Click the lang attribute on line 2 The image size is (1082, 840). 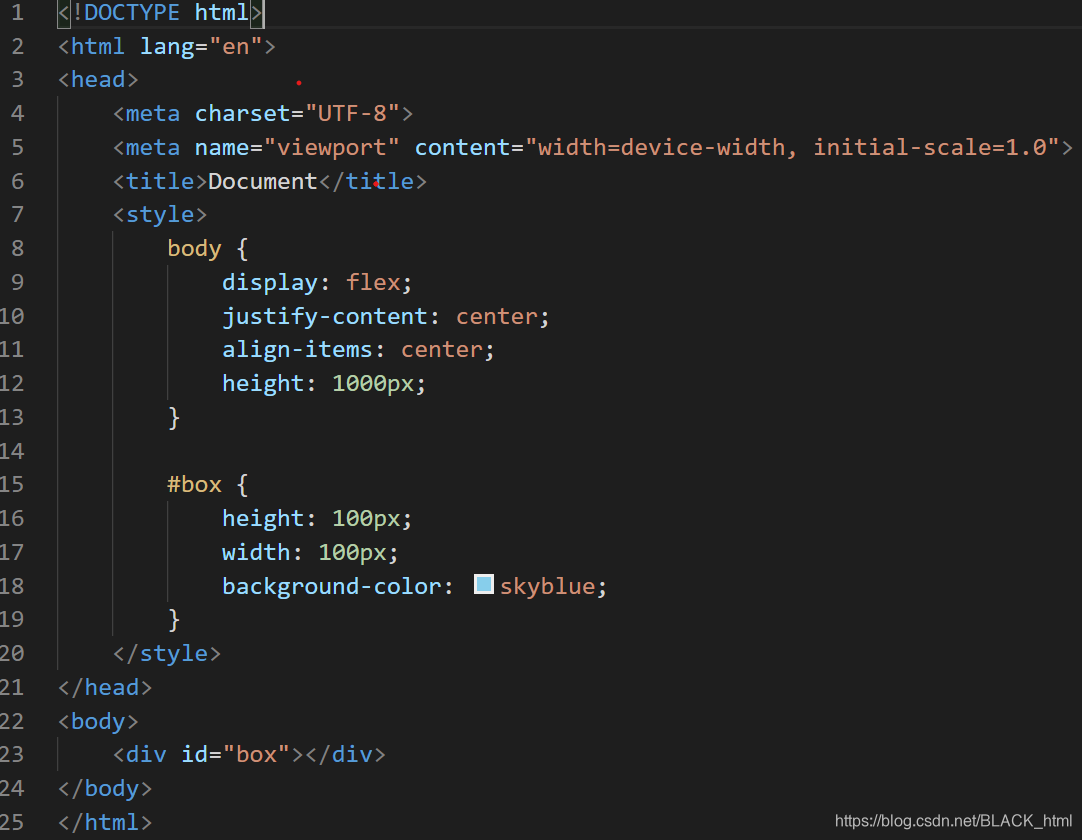click(167, 46)
